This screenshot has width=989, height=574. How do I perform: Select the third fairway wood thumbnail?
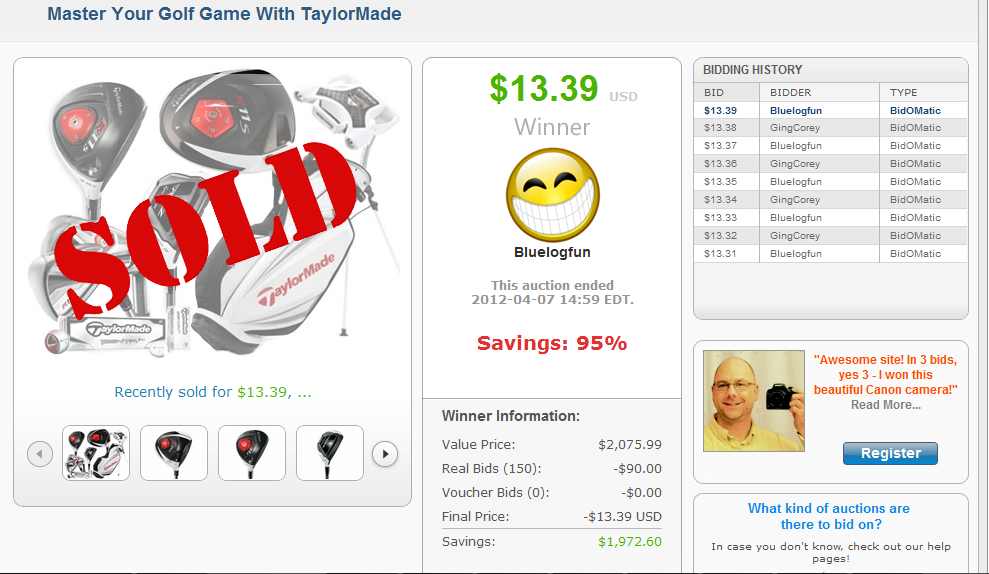(252, 453)
